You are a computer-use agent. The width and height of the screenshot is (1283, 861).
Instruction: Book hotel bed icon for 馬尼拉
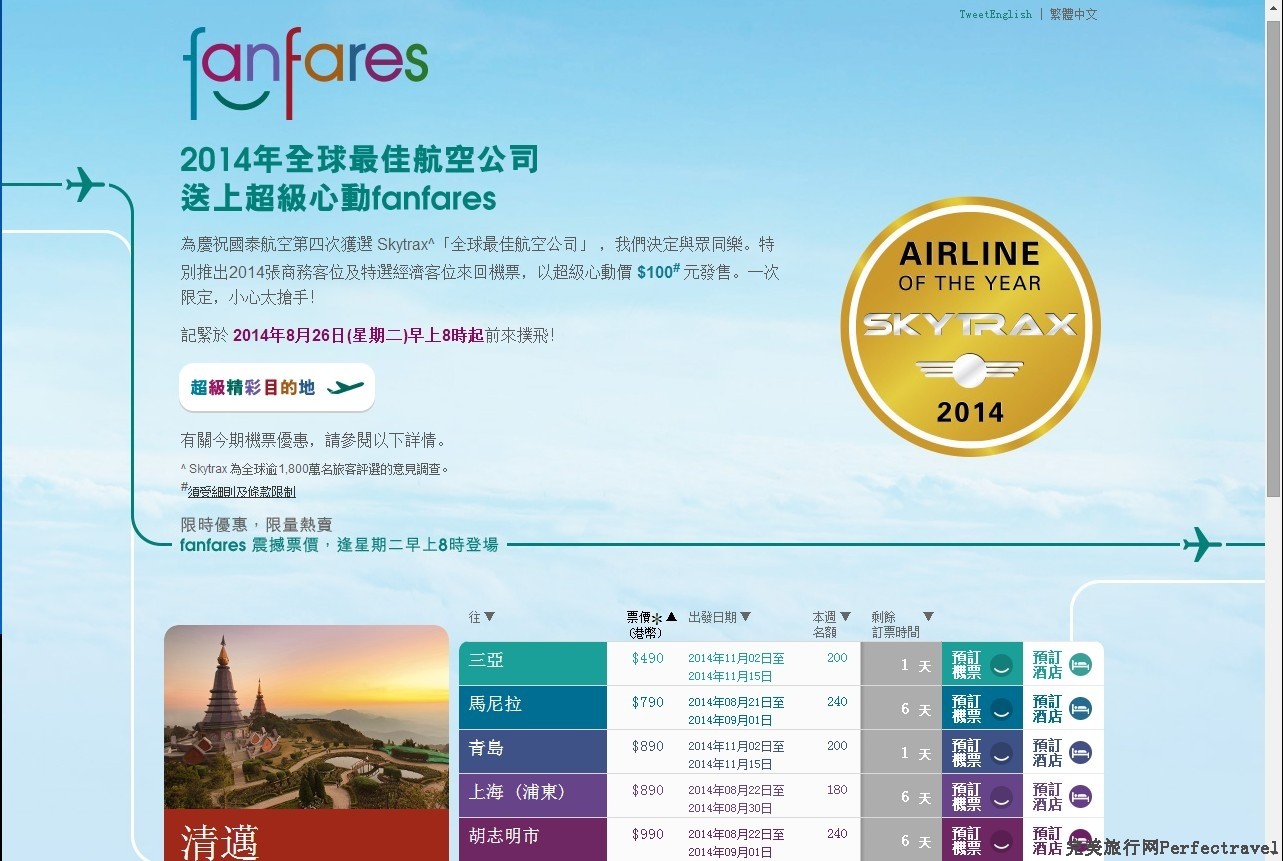[x=1080, y=709]
